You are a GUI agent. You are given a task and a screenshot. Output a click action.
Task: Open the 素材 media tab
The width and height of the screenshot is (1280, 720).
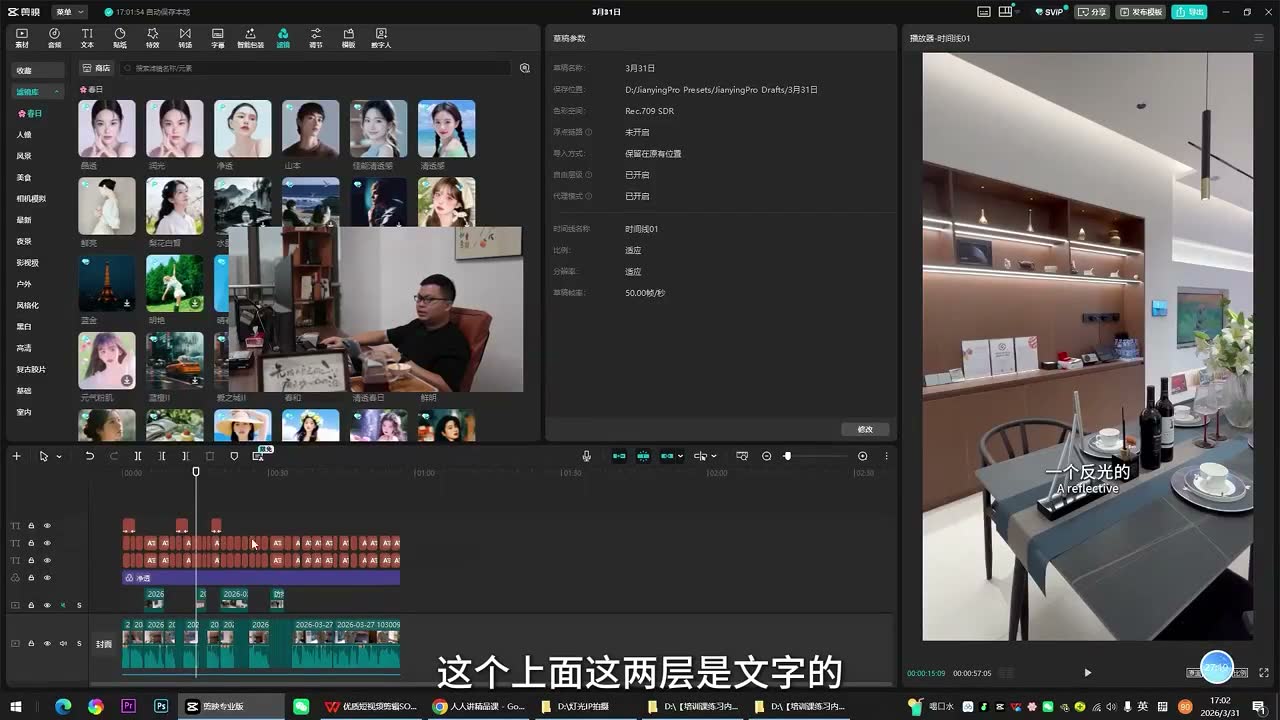(22, 38)
